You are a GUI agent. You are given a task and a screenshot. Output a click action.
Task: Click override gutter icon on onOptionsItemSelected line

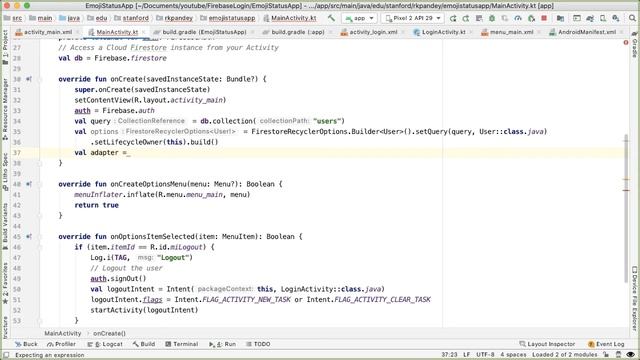point(29,236)
